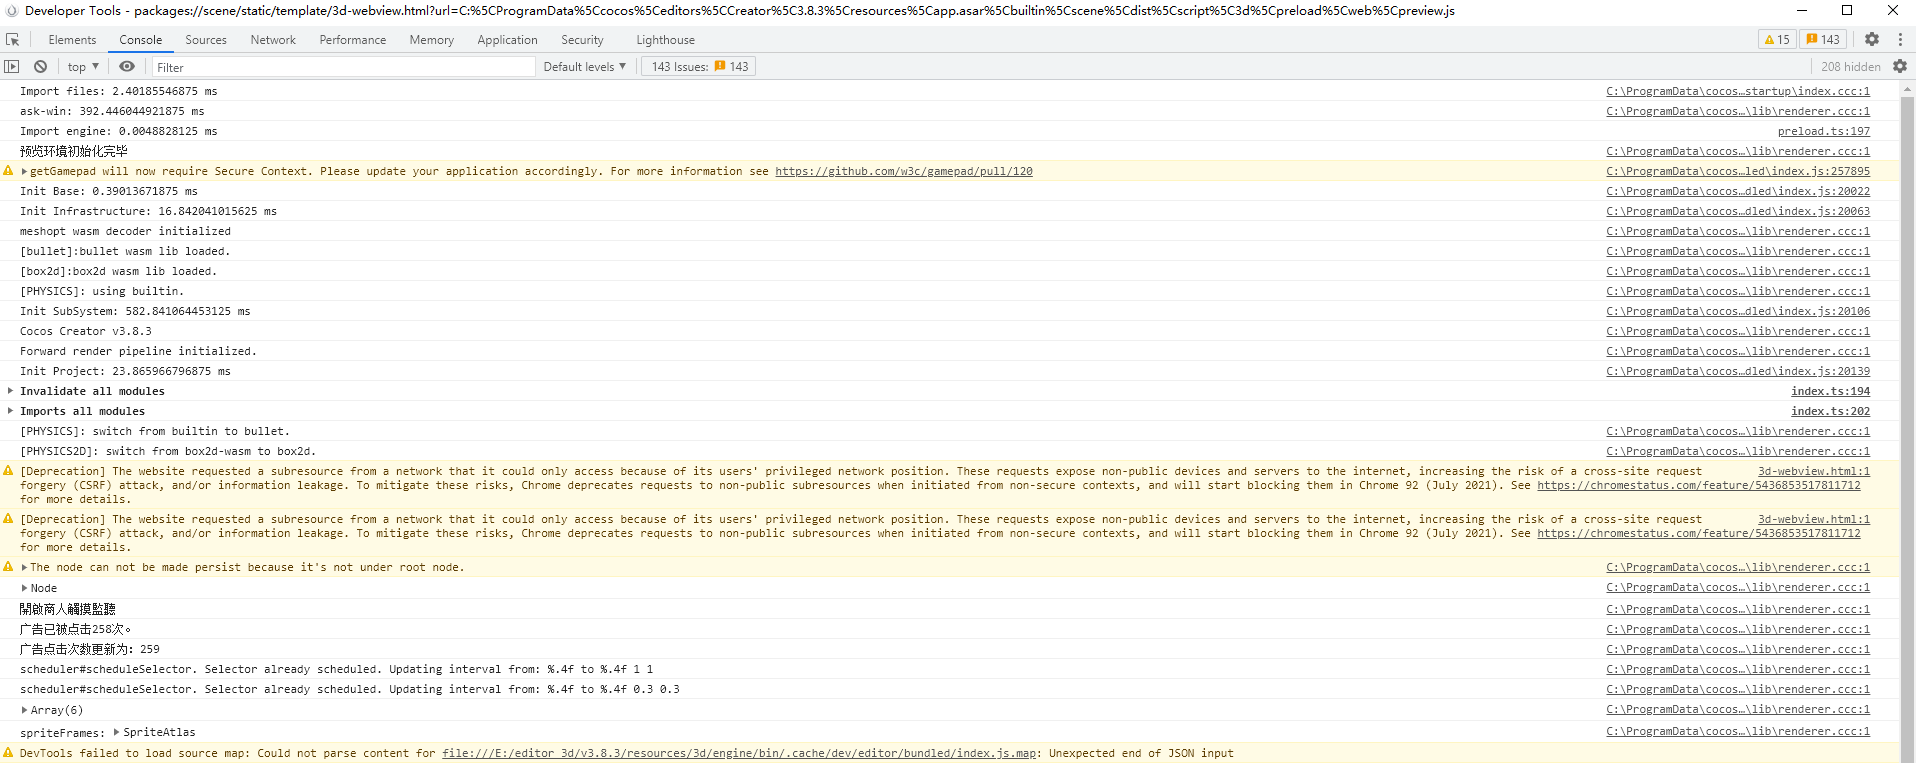
Task: Click the Cocos Creator v3.8.3 log line
Action: (86, 331)
